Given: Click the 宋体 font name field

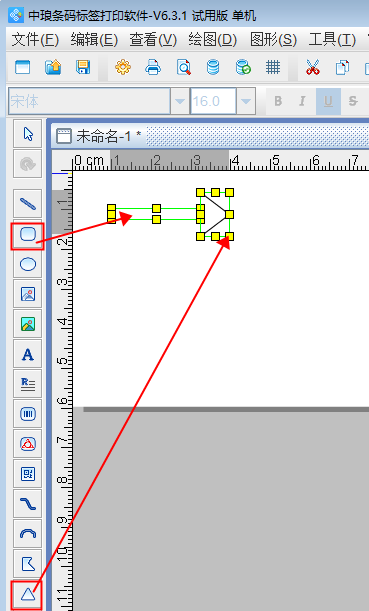Looking at the screenshot, I should 89,101.
